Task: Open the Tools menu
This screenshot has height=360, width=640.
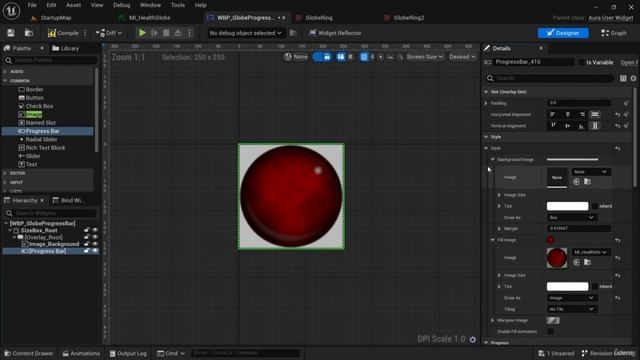Action: pos(178,5)
